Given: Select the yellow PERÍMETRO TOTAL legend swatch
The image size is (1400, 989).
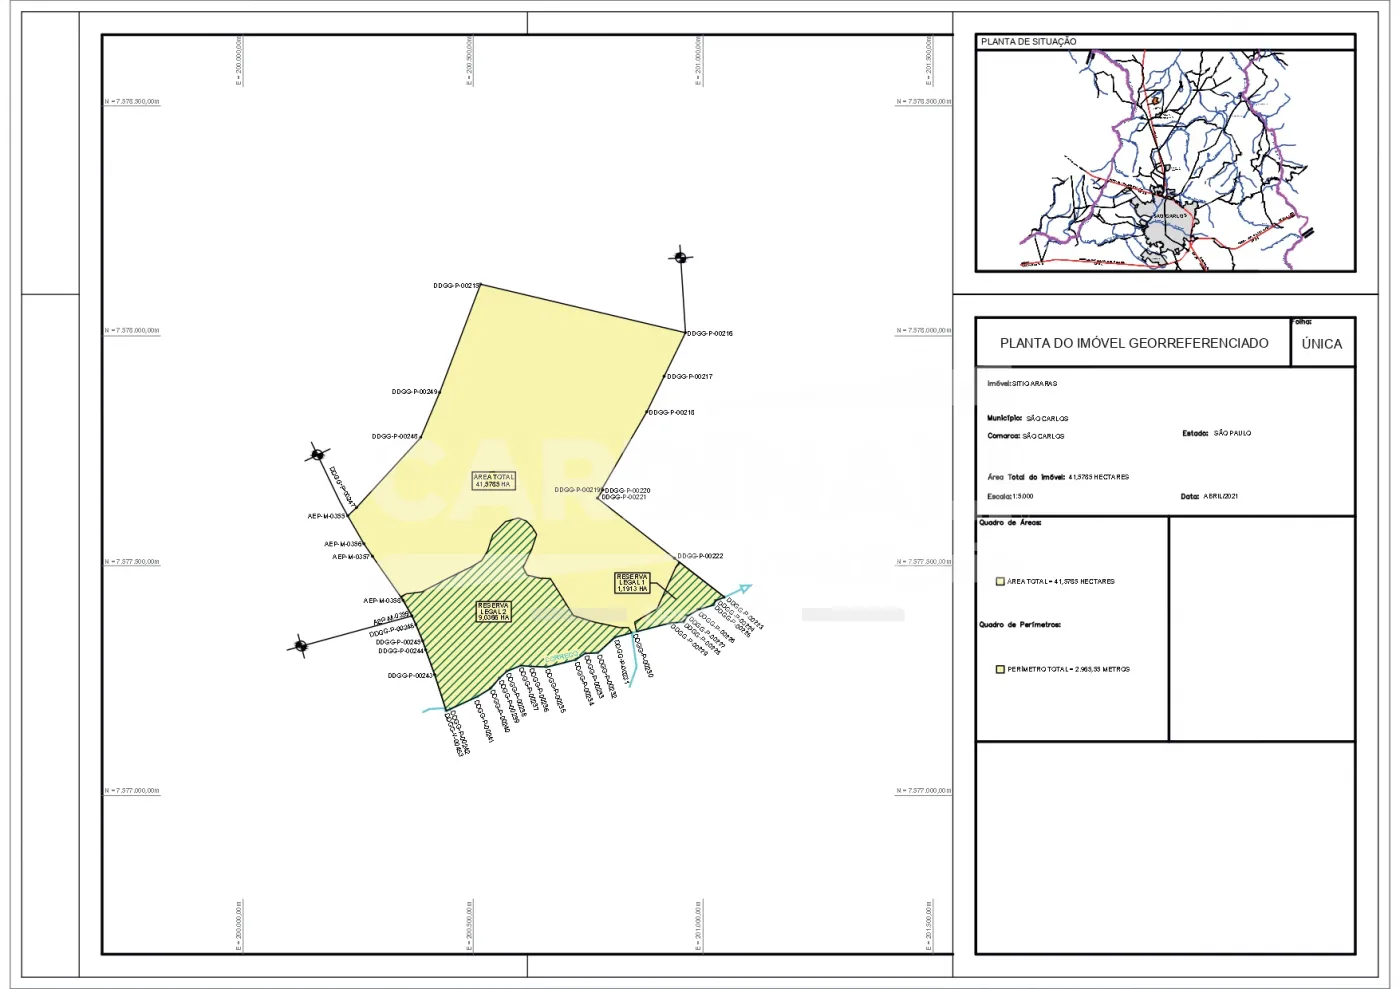Looking at the screenshot, I should pyautogui.click(x=1000, y=669).
